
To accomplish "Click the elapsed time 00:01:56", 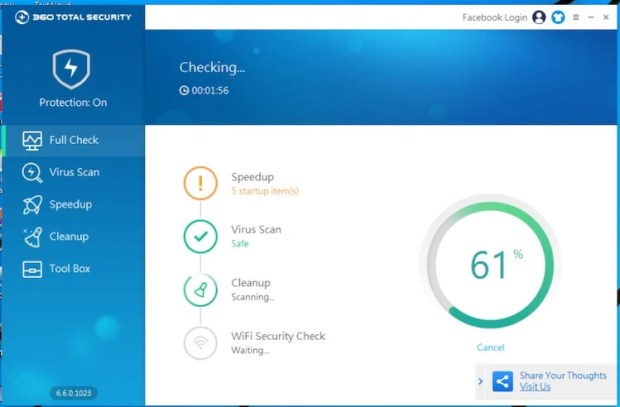I will (210, 90).
